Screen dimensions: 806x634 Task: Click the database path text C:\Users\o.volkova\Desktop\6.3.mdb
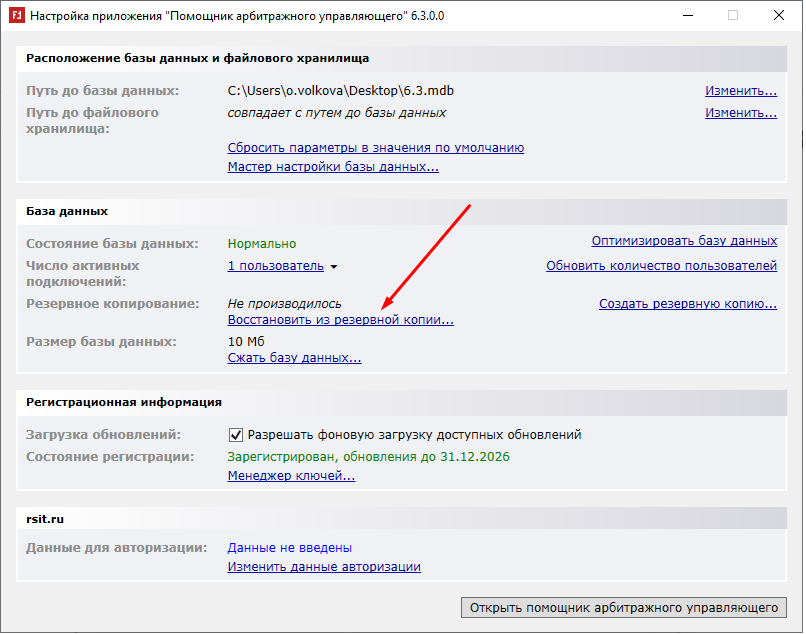click(x=341, y=91)
